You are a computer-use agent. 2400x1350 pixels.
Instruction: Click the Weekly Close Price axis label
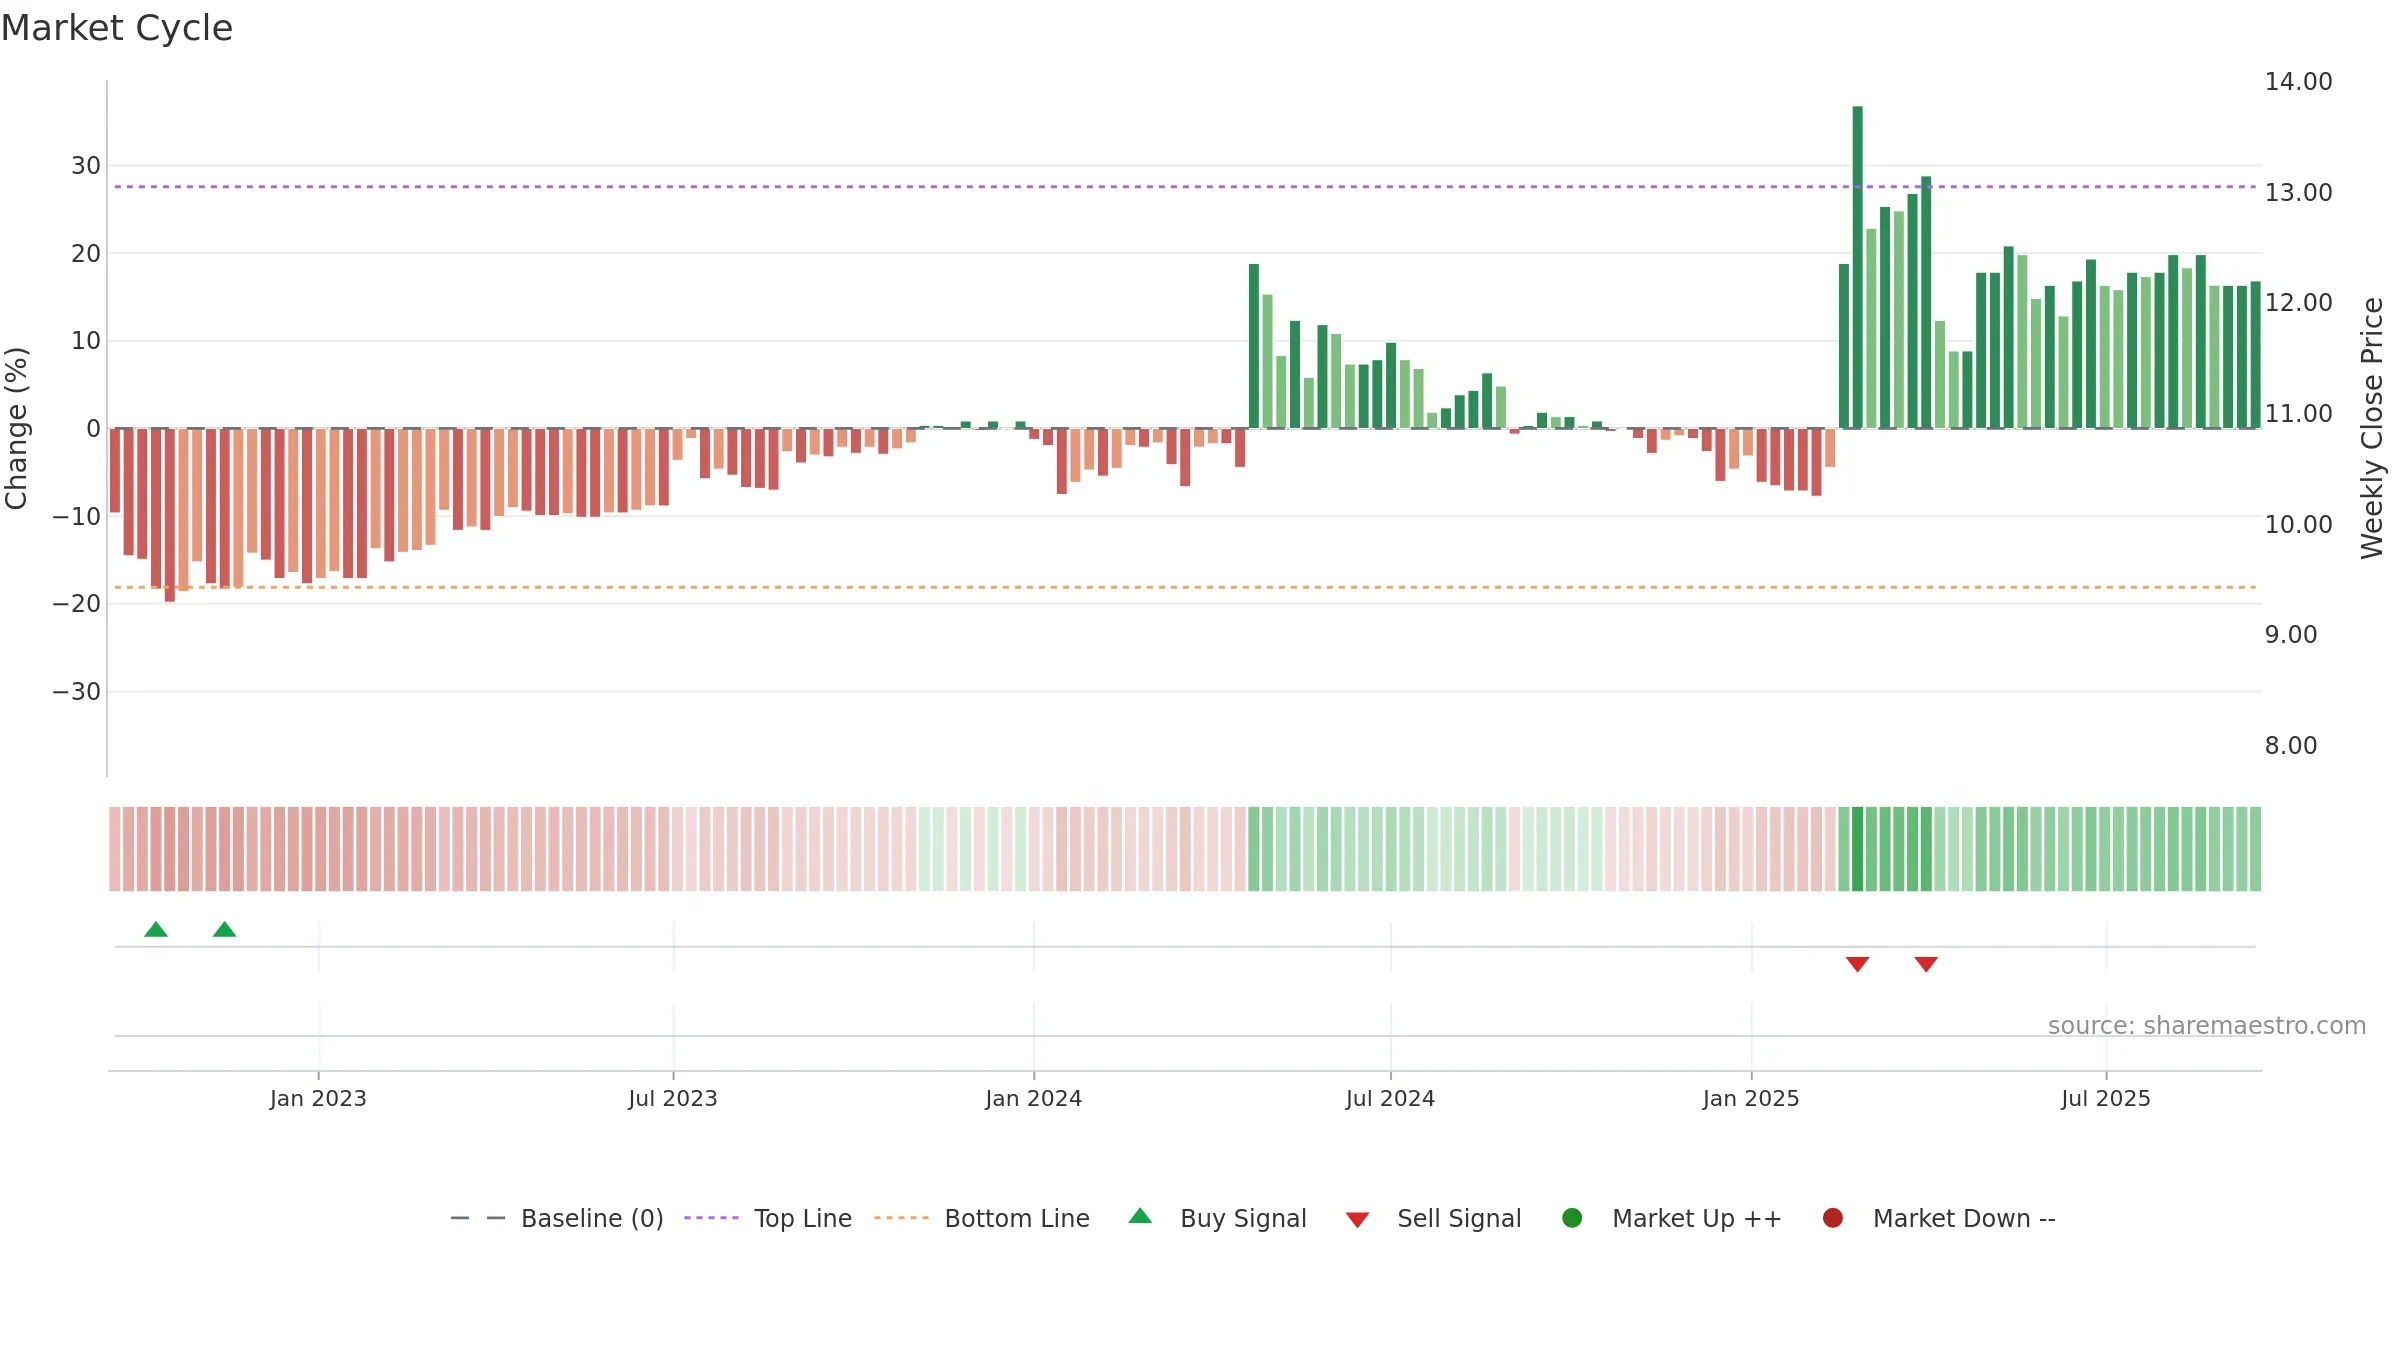2372,428
